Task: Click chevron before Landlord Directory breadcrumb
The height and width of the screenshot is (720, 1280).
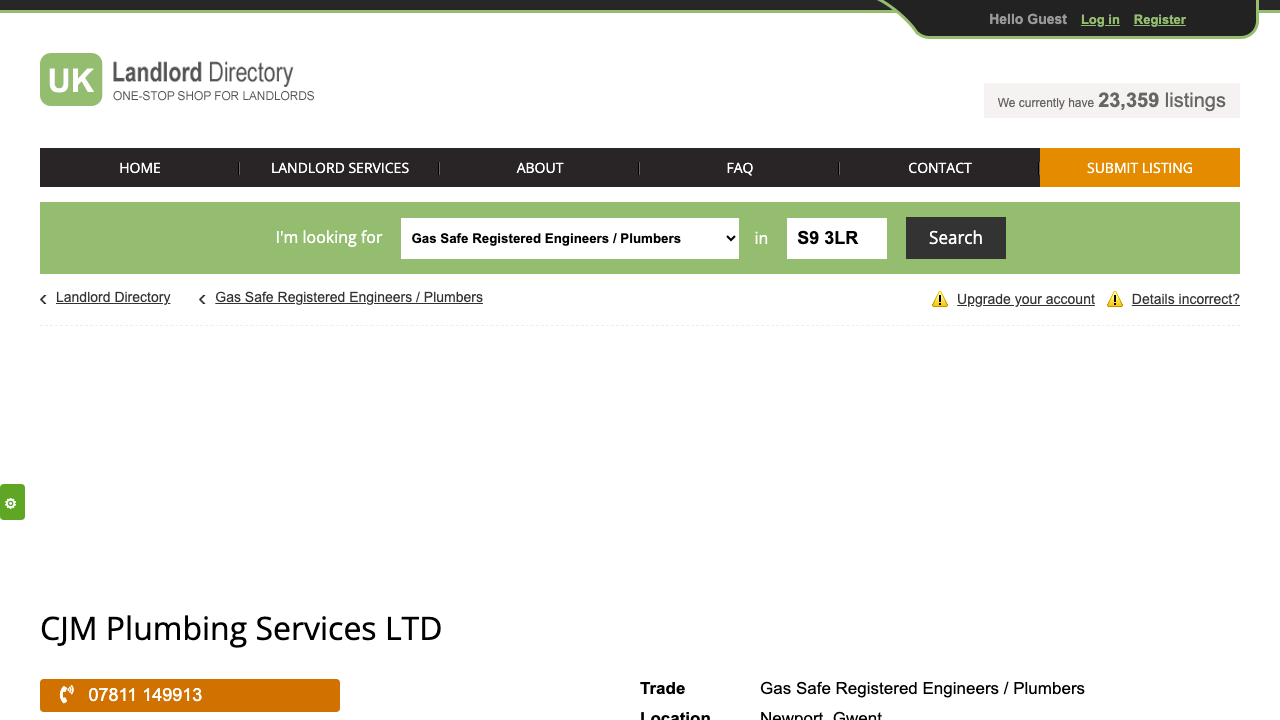Action: [42, 298]
